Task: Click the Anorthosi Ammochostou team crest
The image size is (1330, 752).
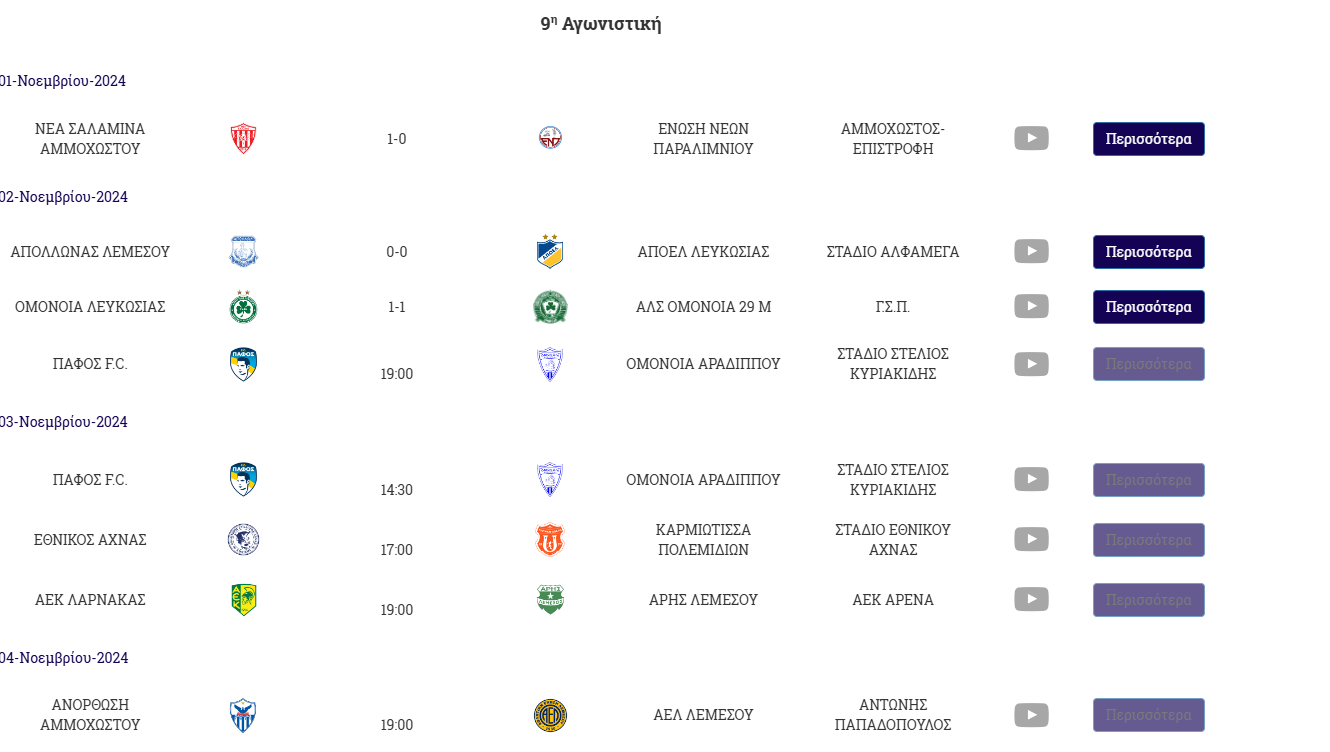Action: (243, 715)
